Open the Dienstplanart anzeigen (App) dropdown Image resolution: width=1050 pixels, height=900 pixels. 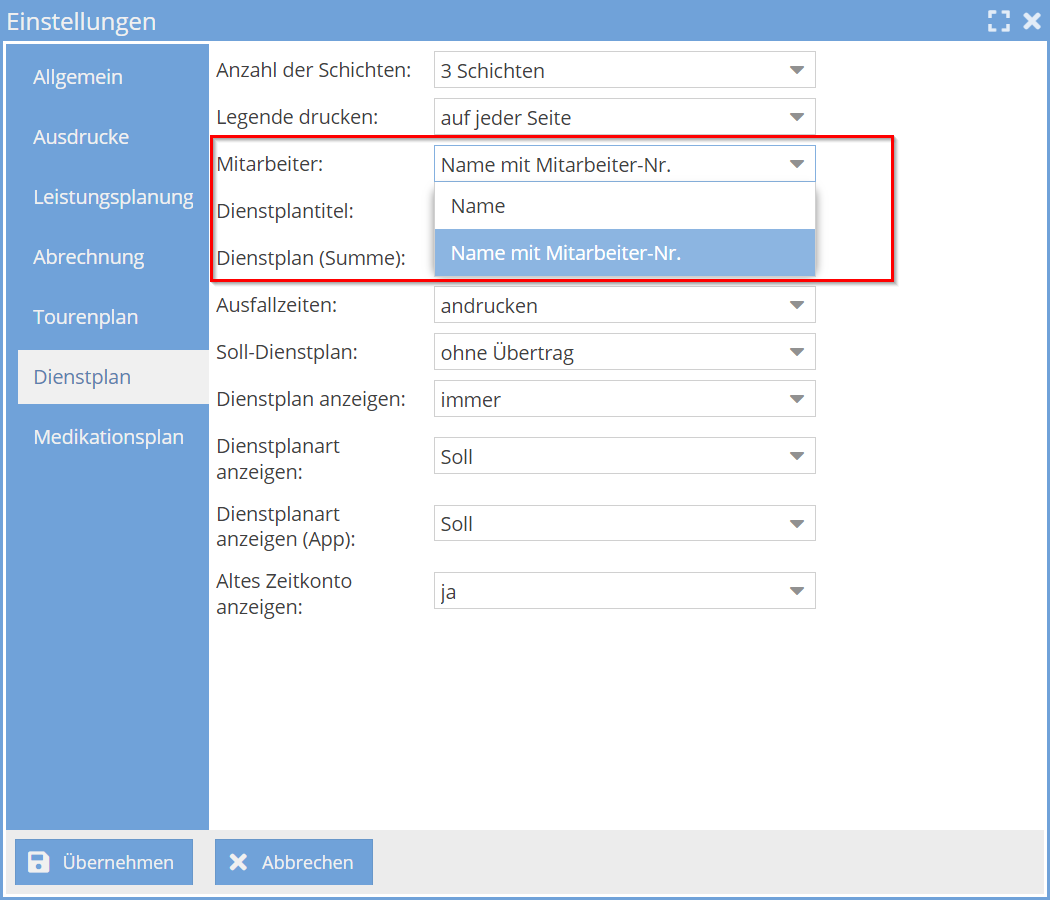tap(796, 524)
